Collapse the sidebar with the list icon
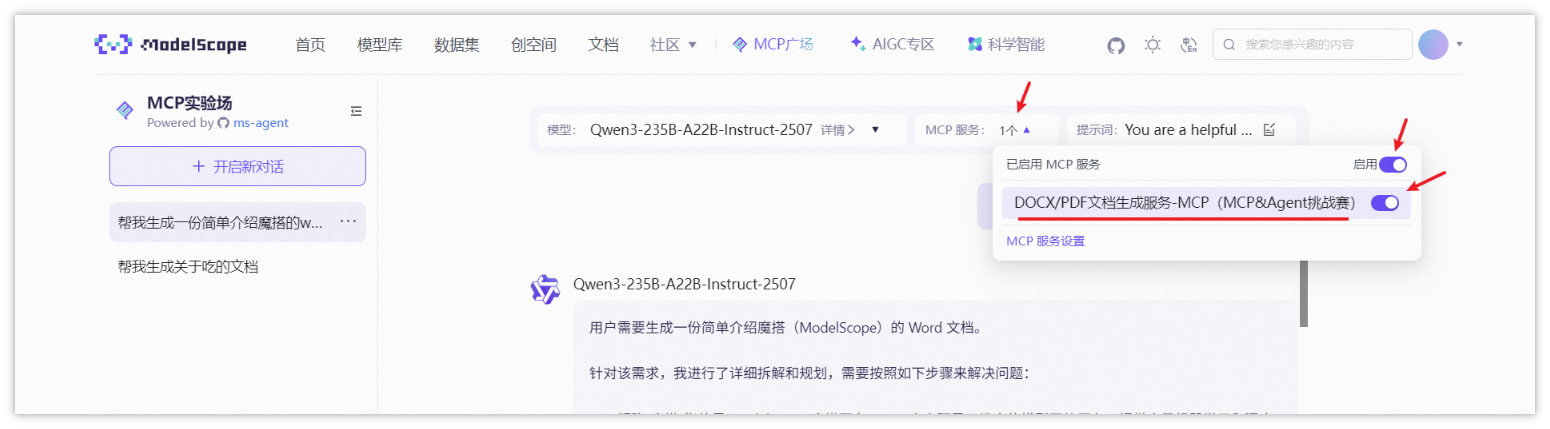1550x429 pixels. tap(356, 111)
